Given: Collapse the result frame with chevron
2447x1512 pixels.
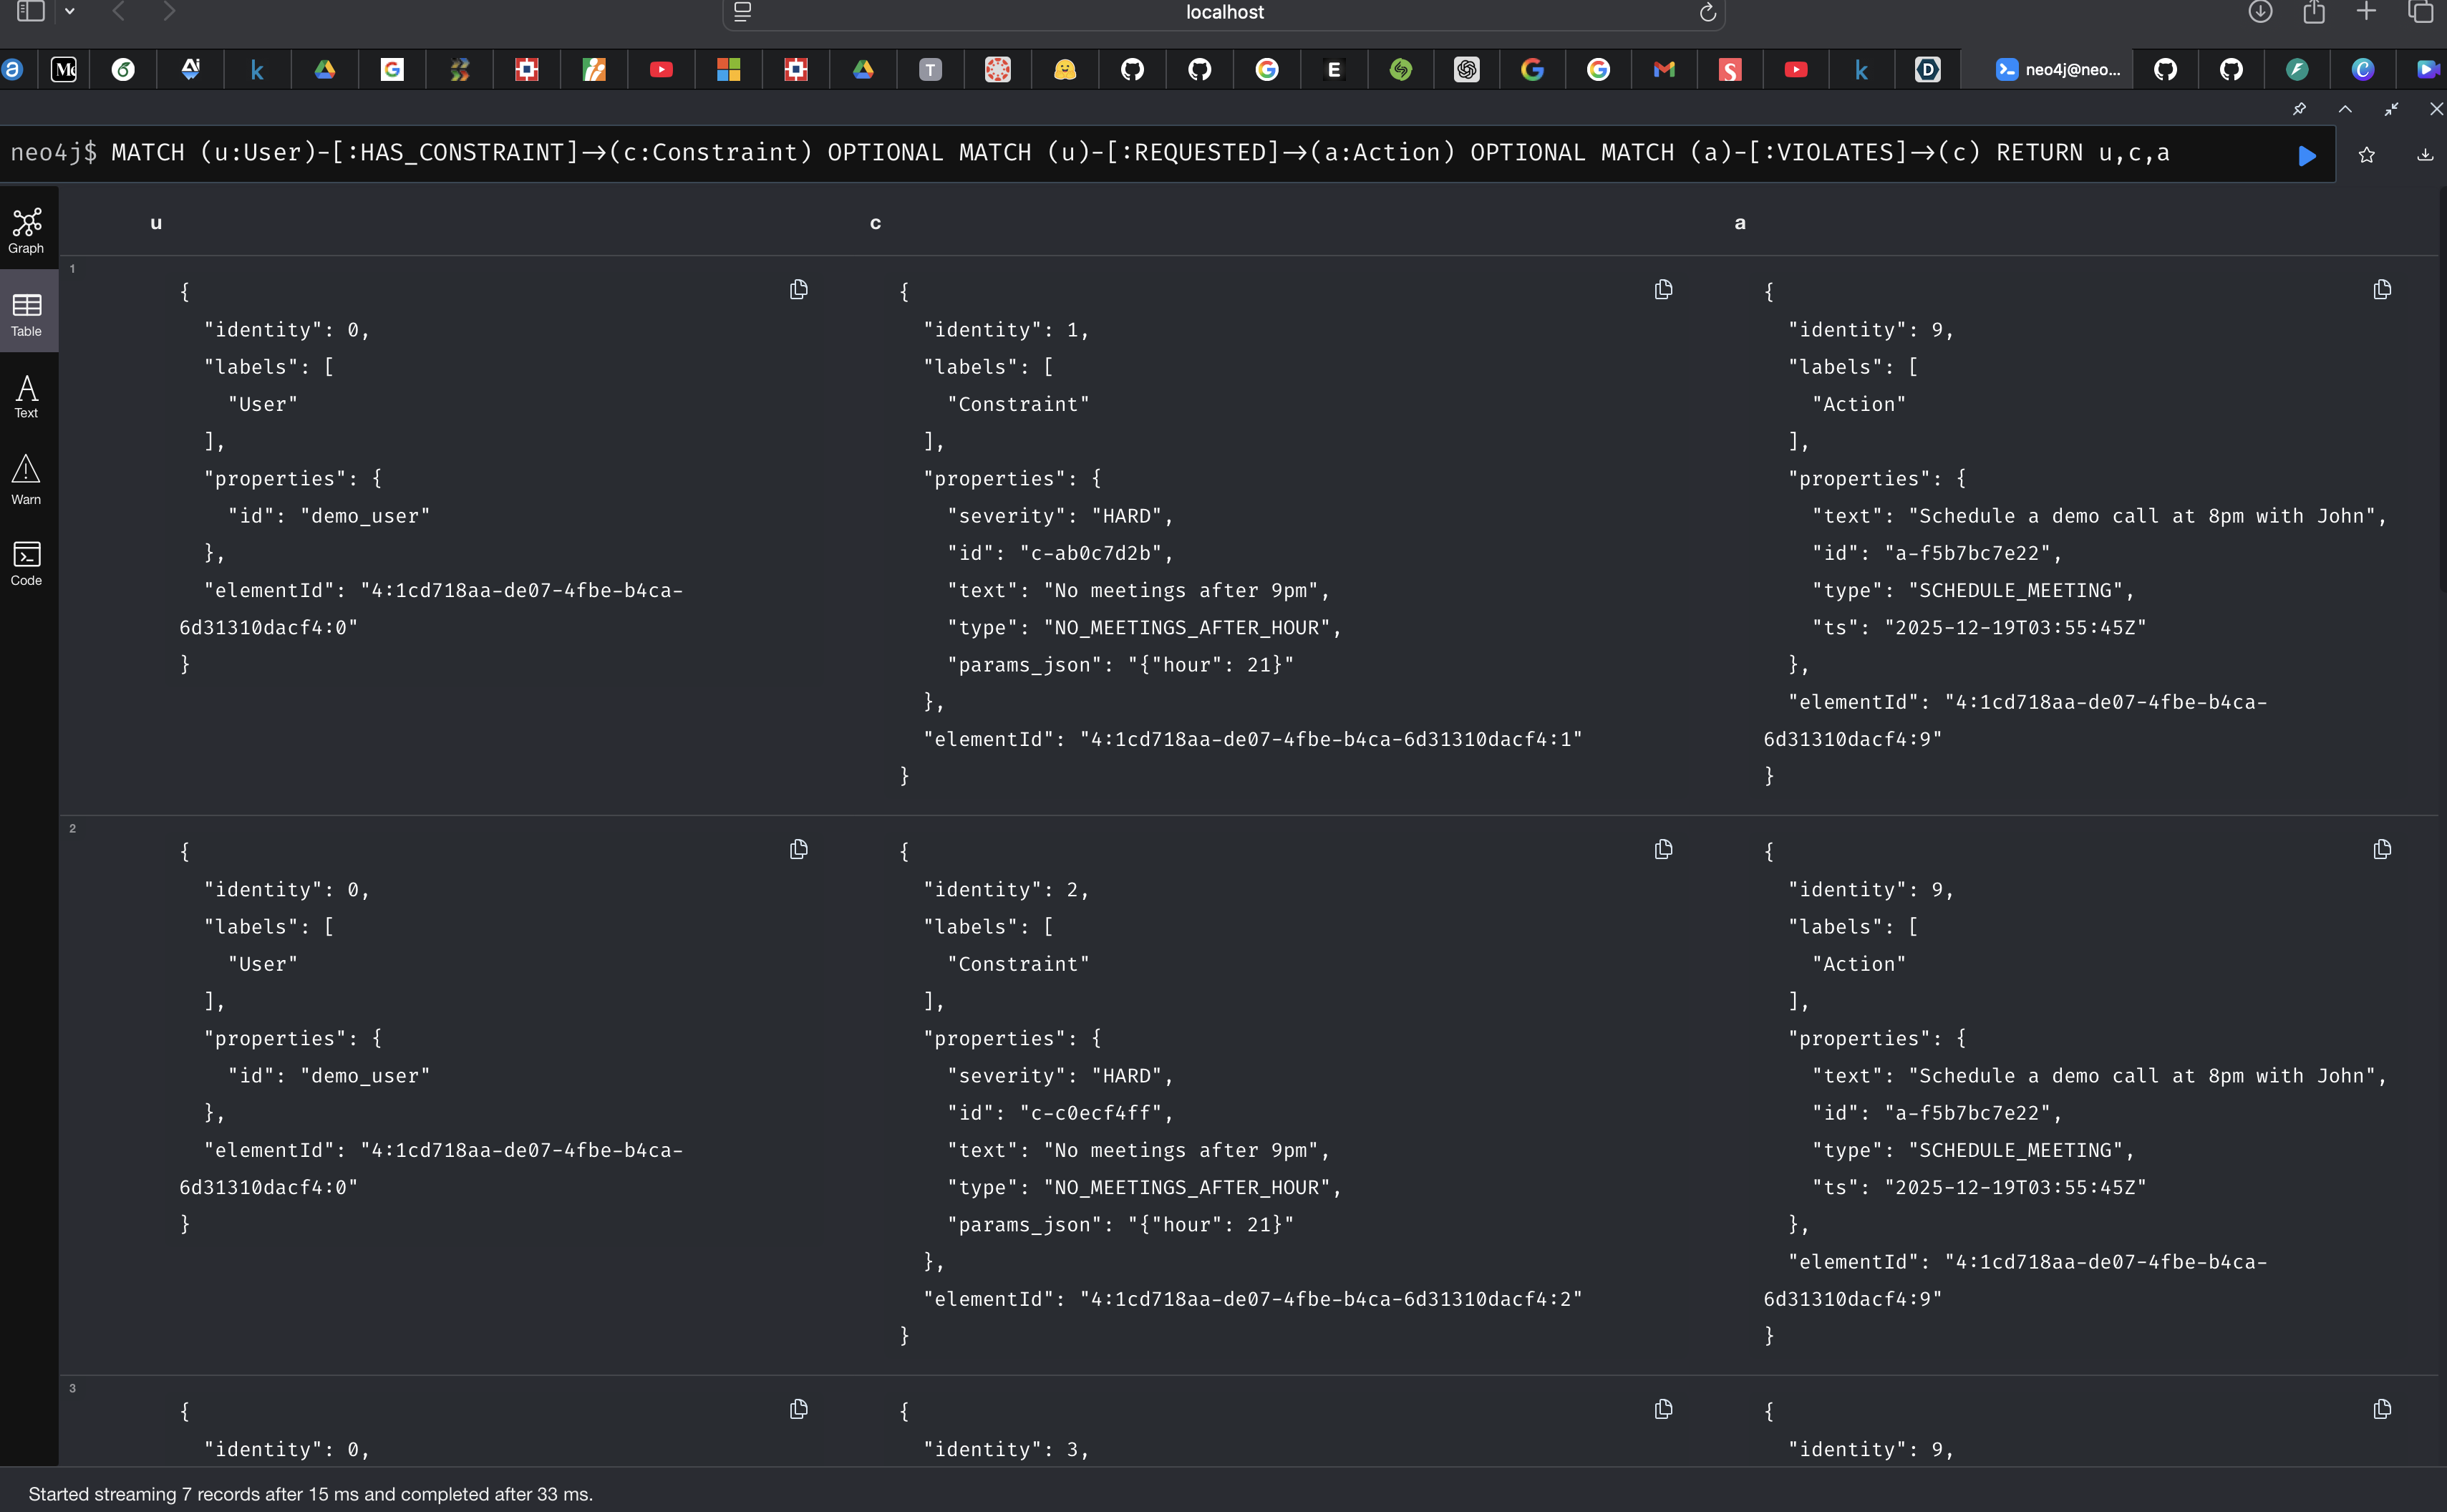Looking at the screenshot, I should [x=2345, y=109].
